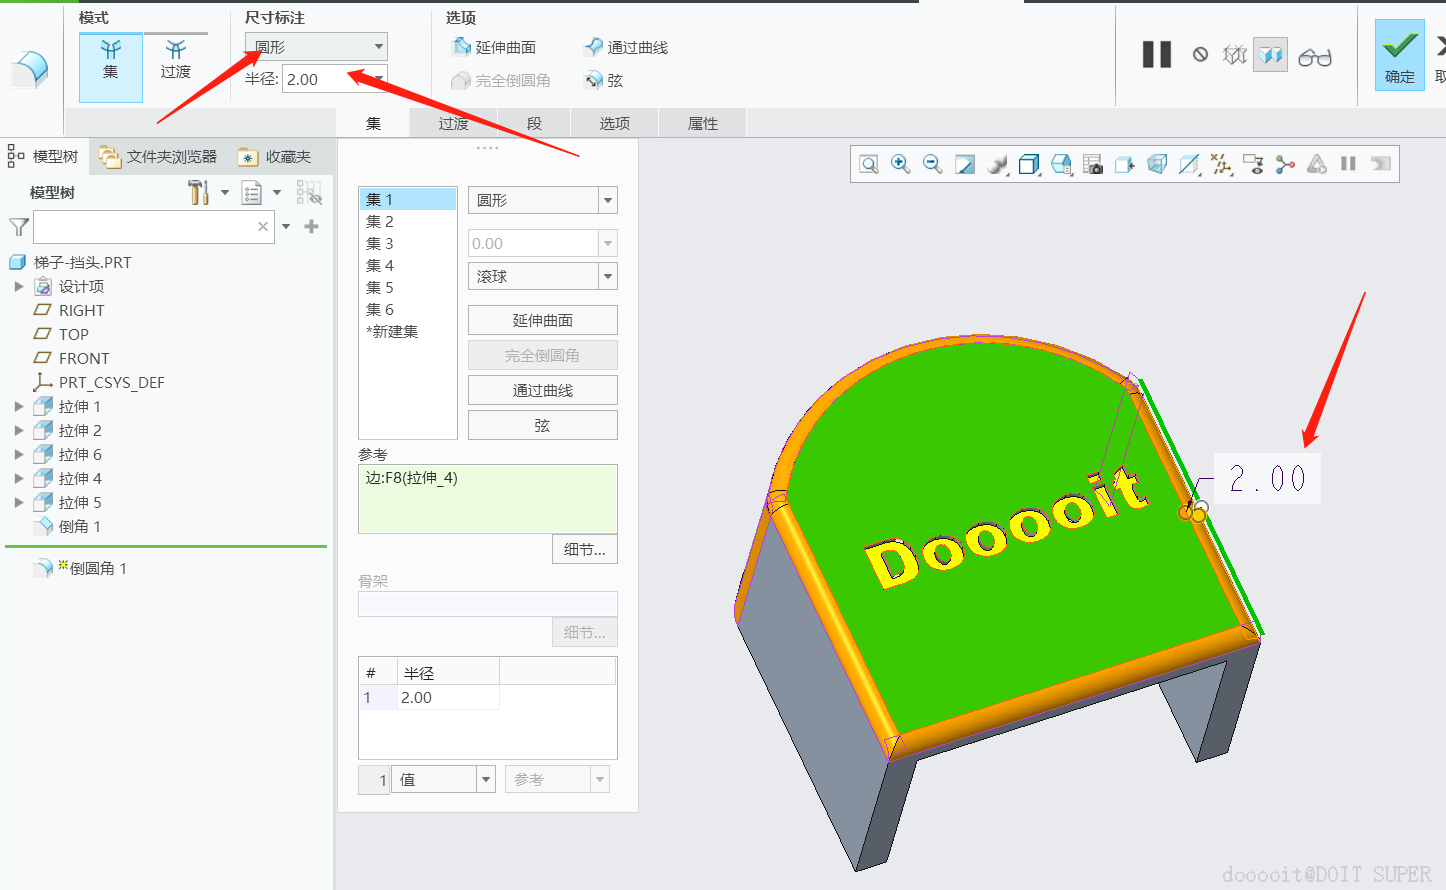Select 集 3 in the set list
This screenshot has width=1446, height=890.
pos(380,244)
